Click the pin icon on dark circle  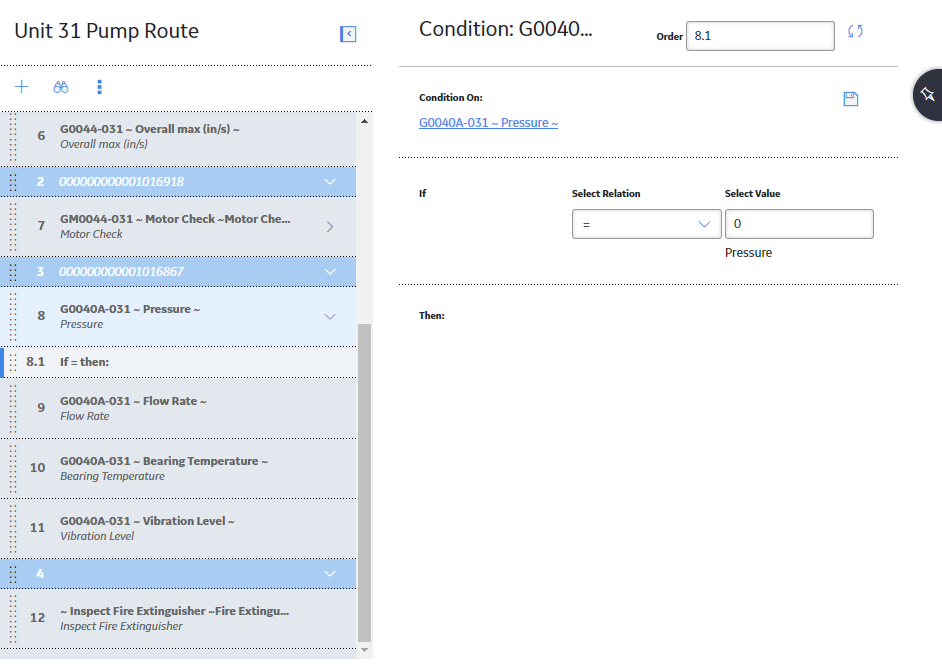[928, 94]
